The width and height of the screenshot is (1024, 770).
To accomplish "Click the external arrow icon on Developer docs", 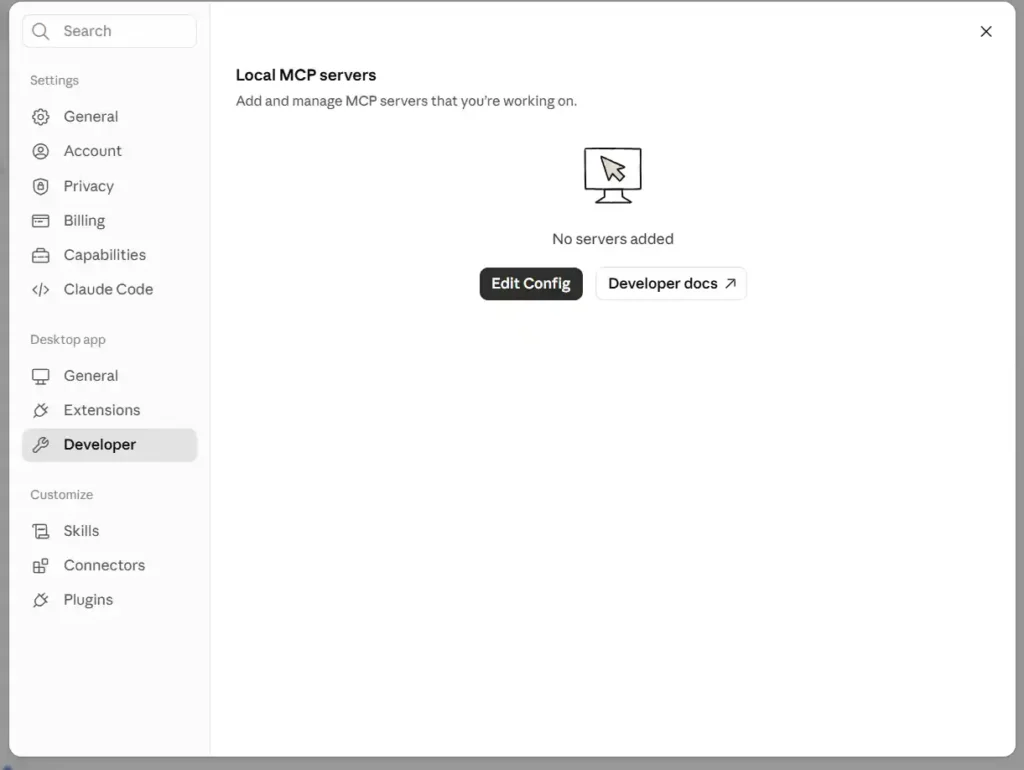I will [x=731, y=283].
